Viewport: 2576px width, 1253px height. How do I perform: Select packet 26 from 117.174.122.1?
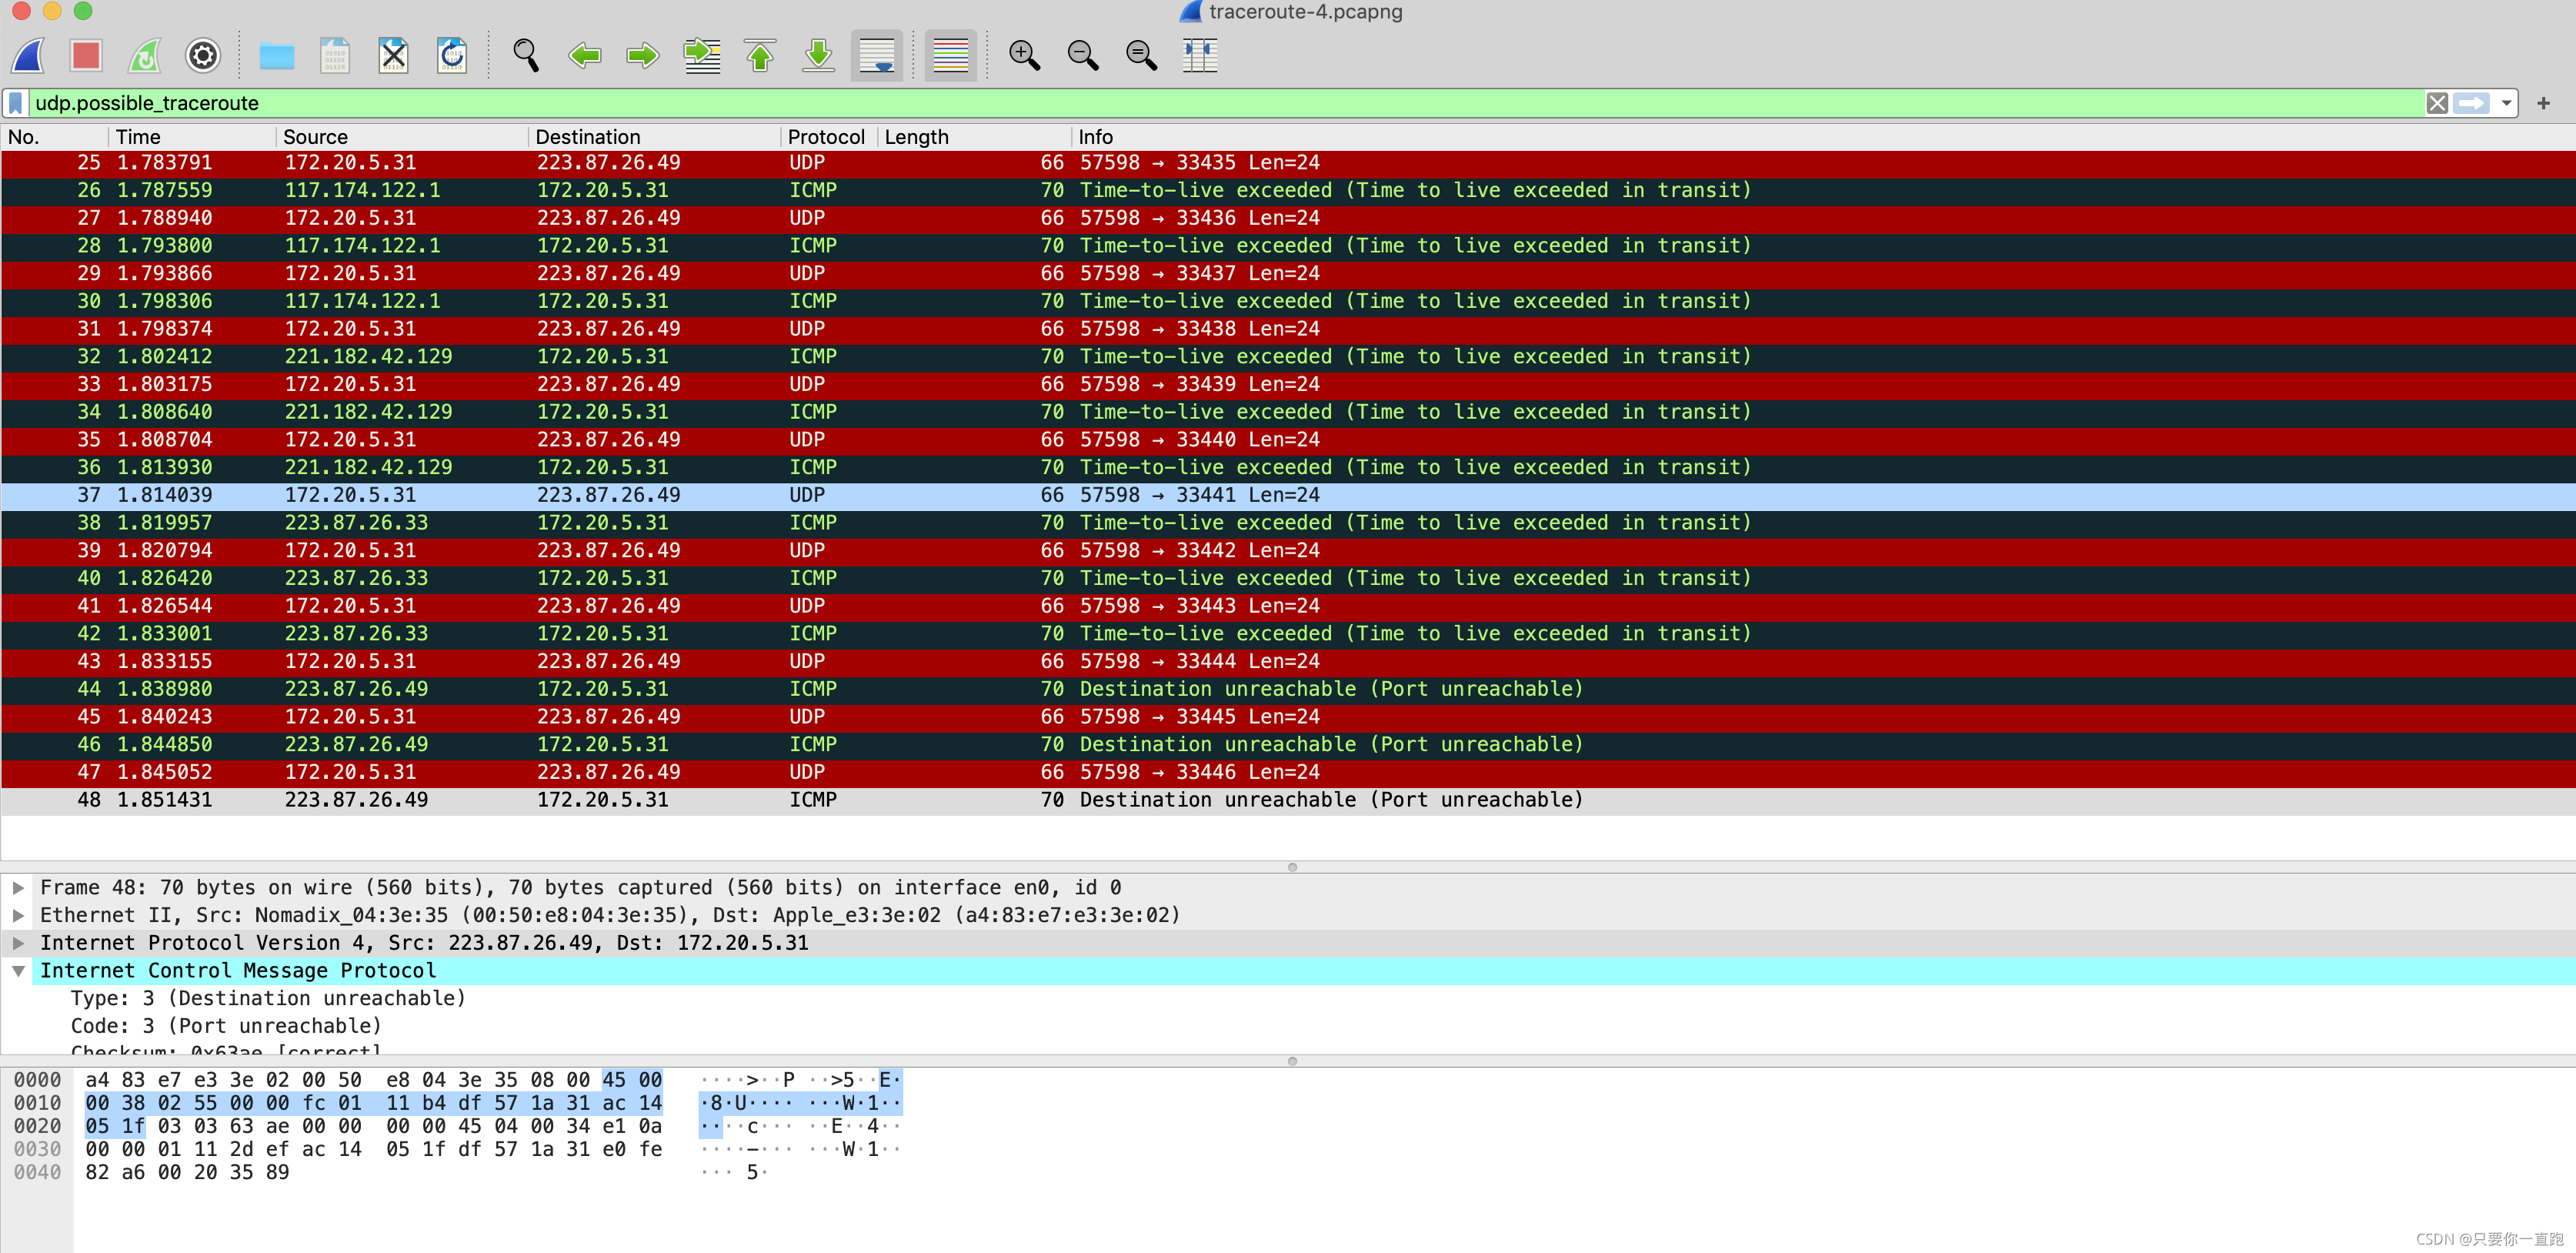(x=1288, y=190)
